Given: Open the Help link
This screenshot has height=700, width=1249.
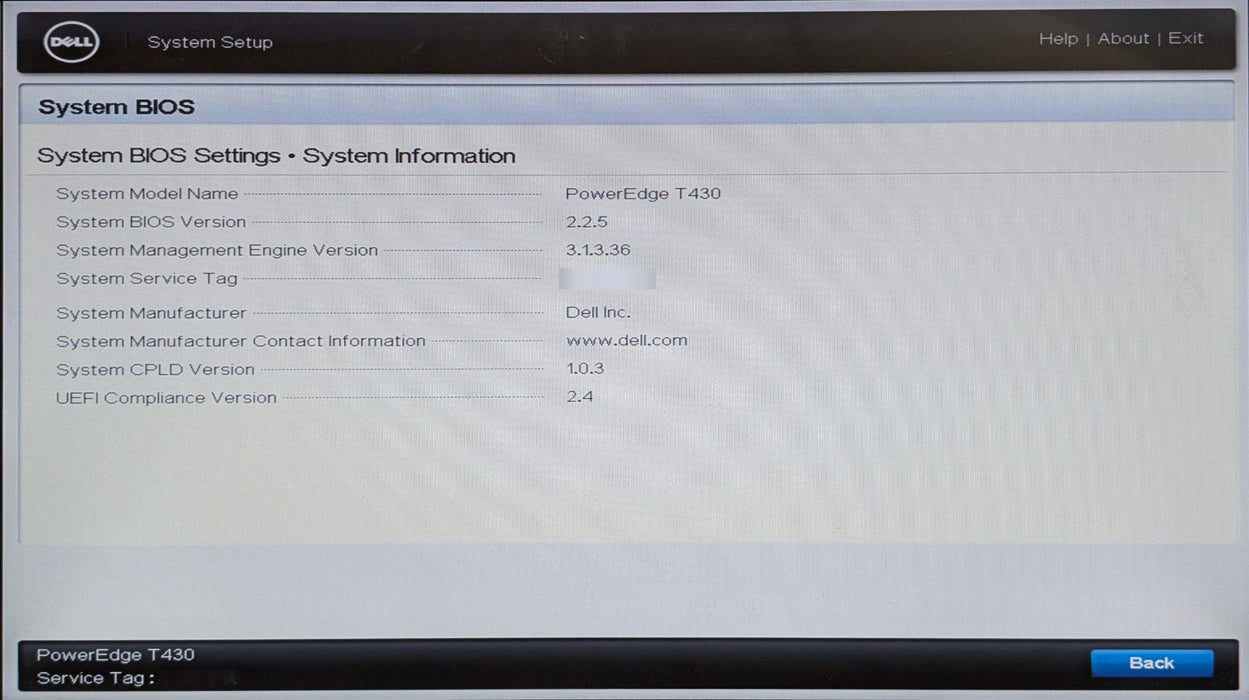Looking at the screenshot, I should pyautogui.click(x=1058, y=39).
